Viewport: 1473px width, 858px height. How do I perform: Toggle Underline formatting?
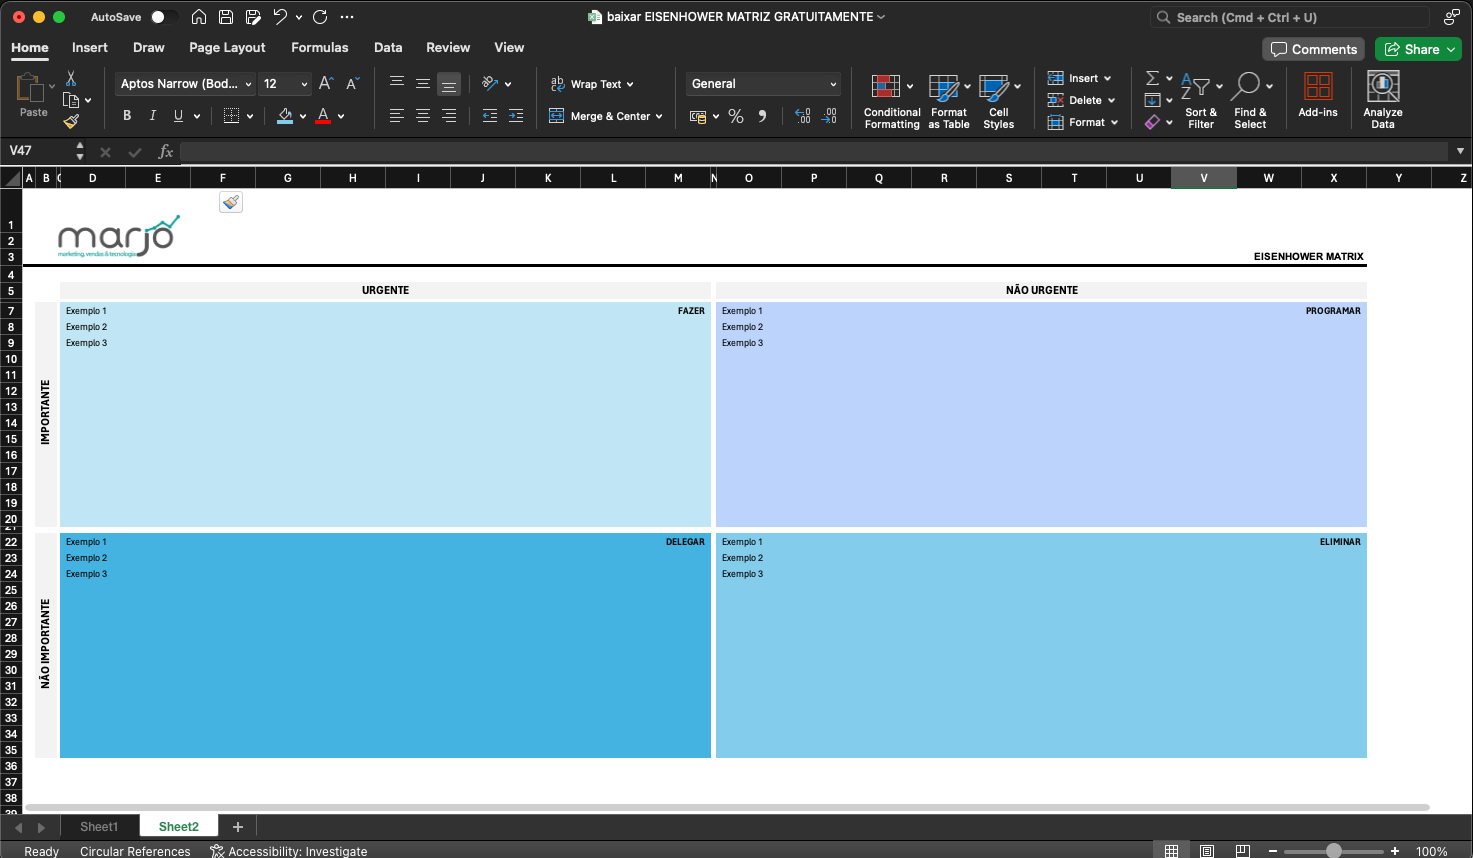pyautogui.click(x=178, y=116)
